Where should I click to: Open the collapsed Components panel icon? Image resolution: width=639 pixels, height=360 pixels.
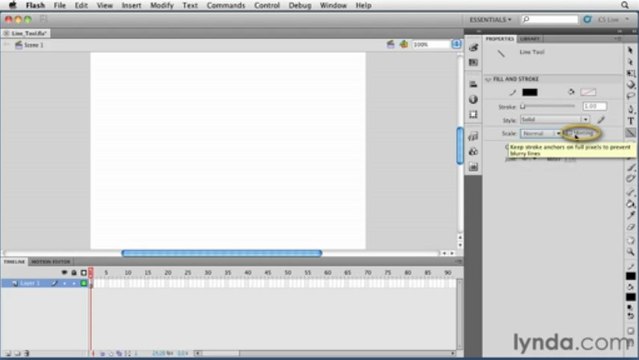(x=473, y=151)
